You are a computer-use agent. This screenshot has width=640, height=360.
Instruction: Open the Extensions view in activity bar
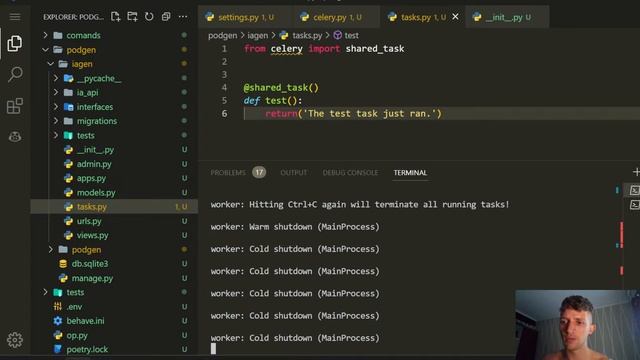[x=15, y=106]
